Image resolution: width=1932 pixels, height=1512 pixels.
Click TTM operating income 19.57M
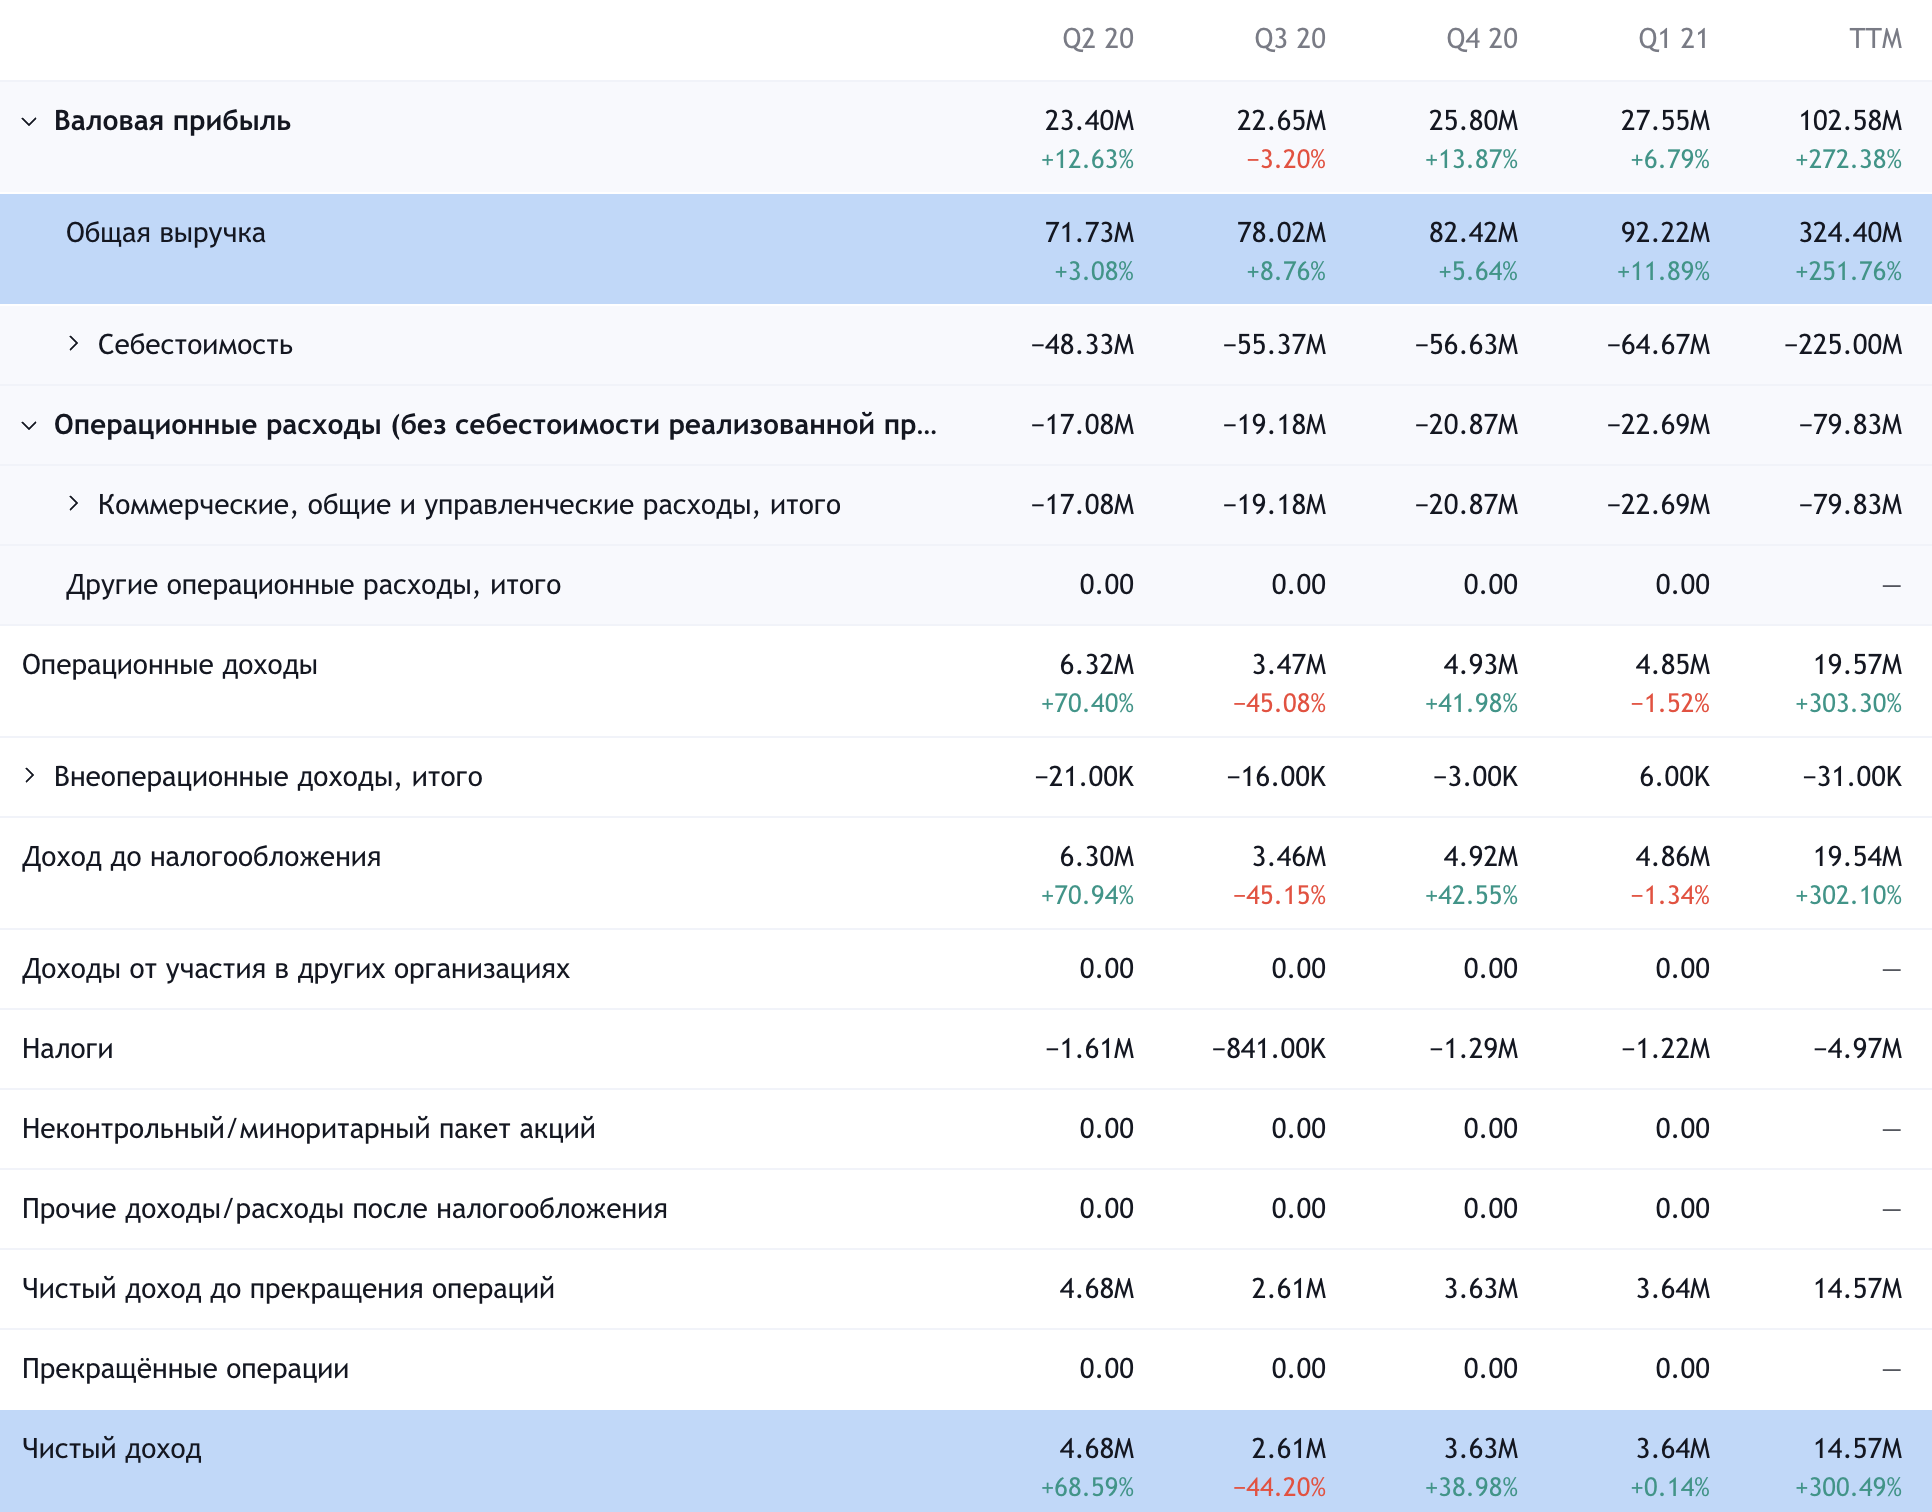click(1858, 665)
